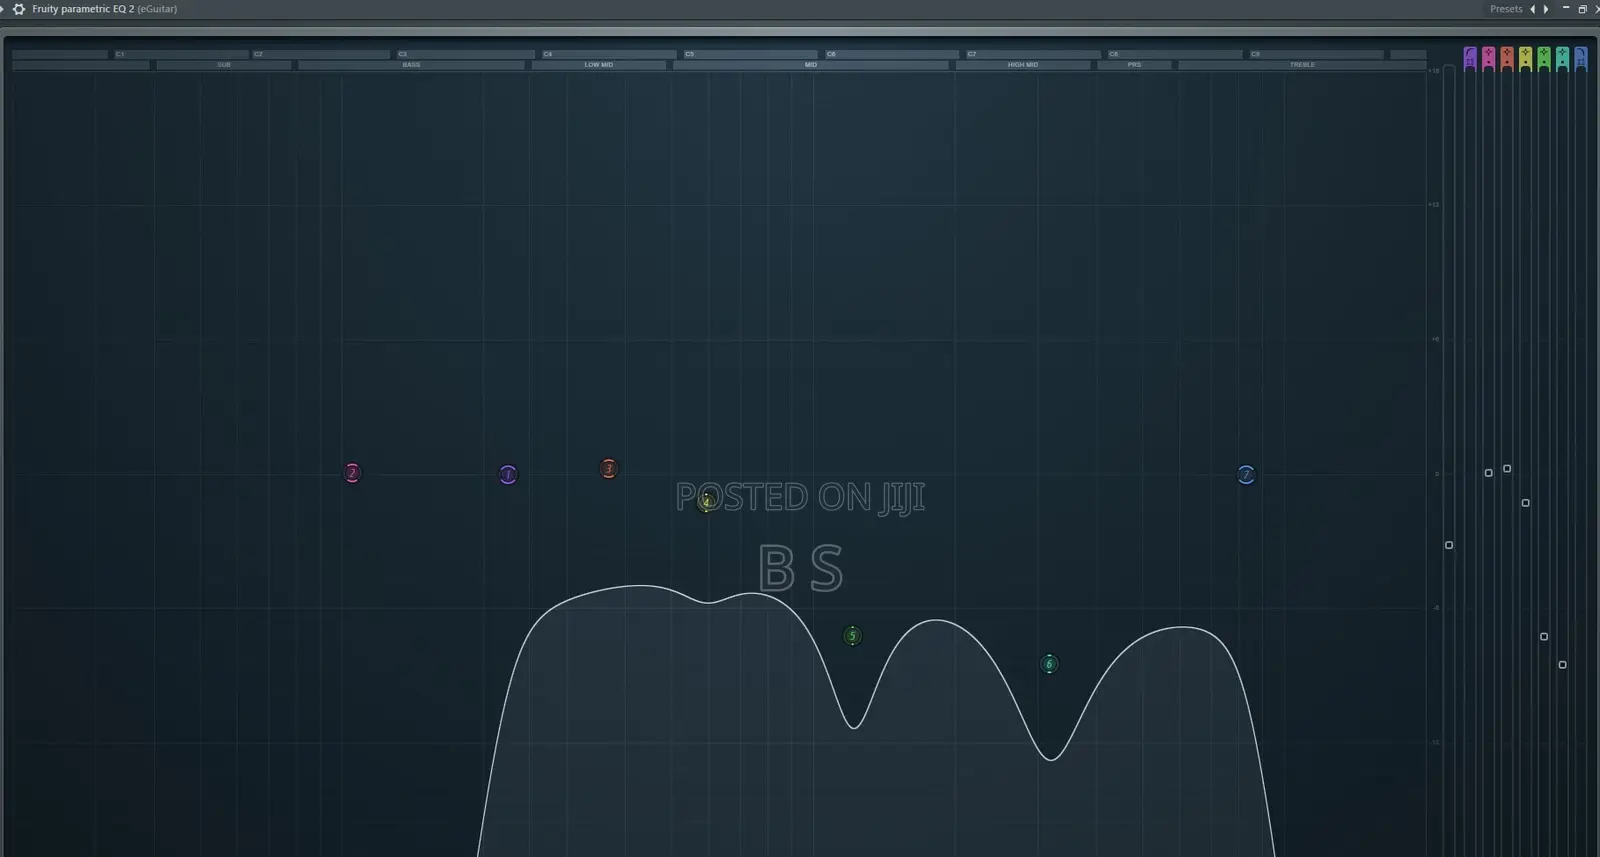Click the purple band 1 filter type tab
Screen dimensions: 1600x857
pyautogui.click(x=1470, y=59)
